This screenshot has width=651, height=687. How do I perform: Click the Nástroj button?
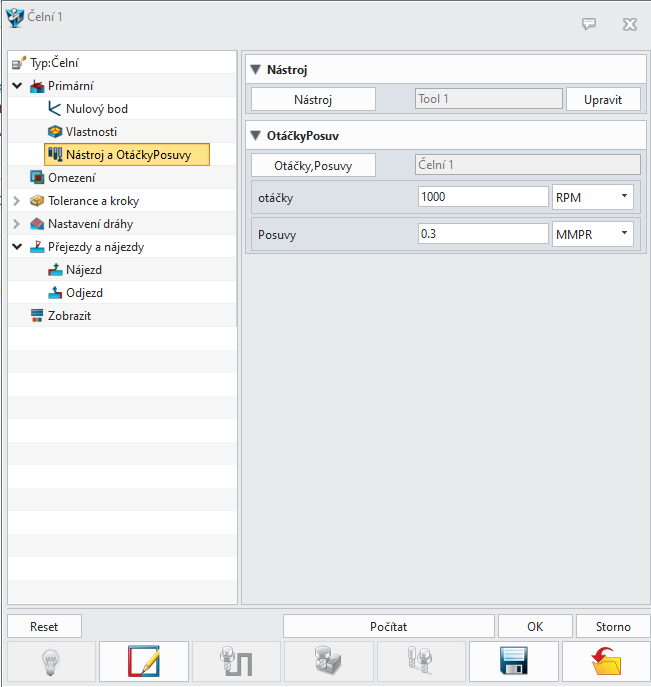313,99
